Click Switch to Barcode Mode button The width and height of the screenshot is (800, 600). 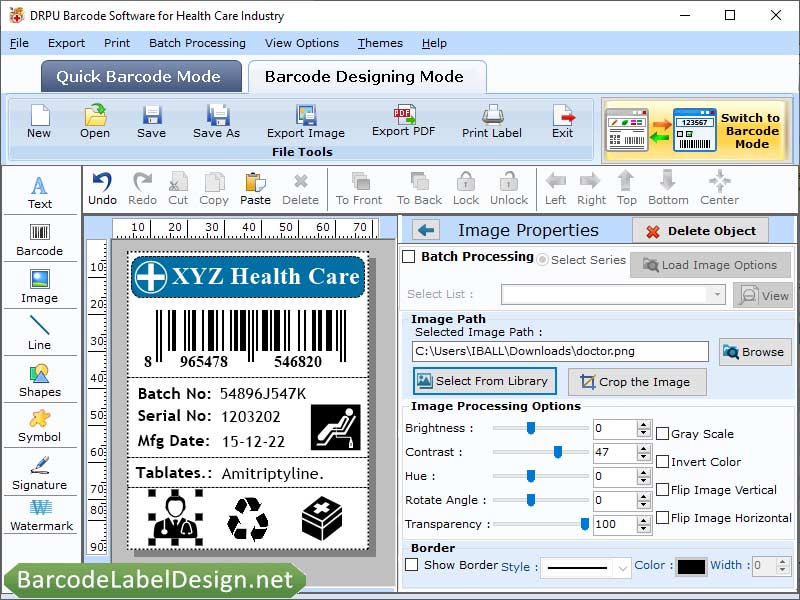697,131
